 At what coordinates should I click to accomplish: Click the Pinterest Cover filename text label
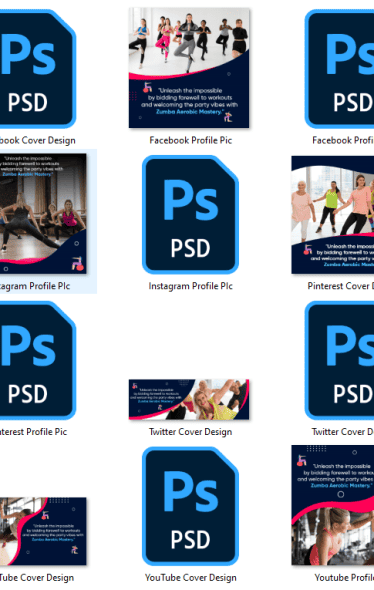(x=341, y=286)
